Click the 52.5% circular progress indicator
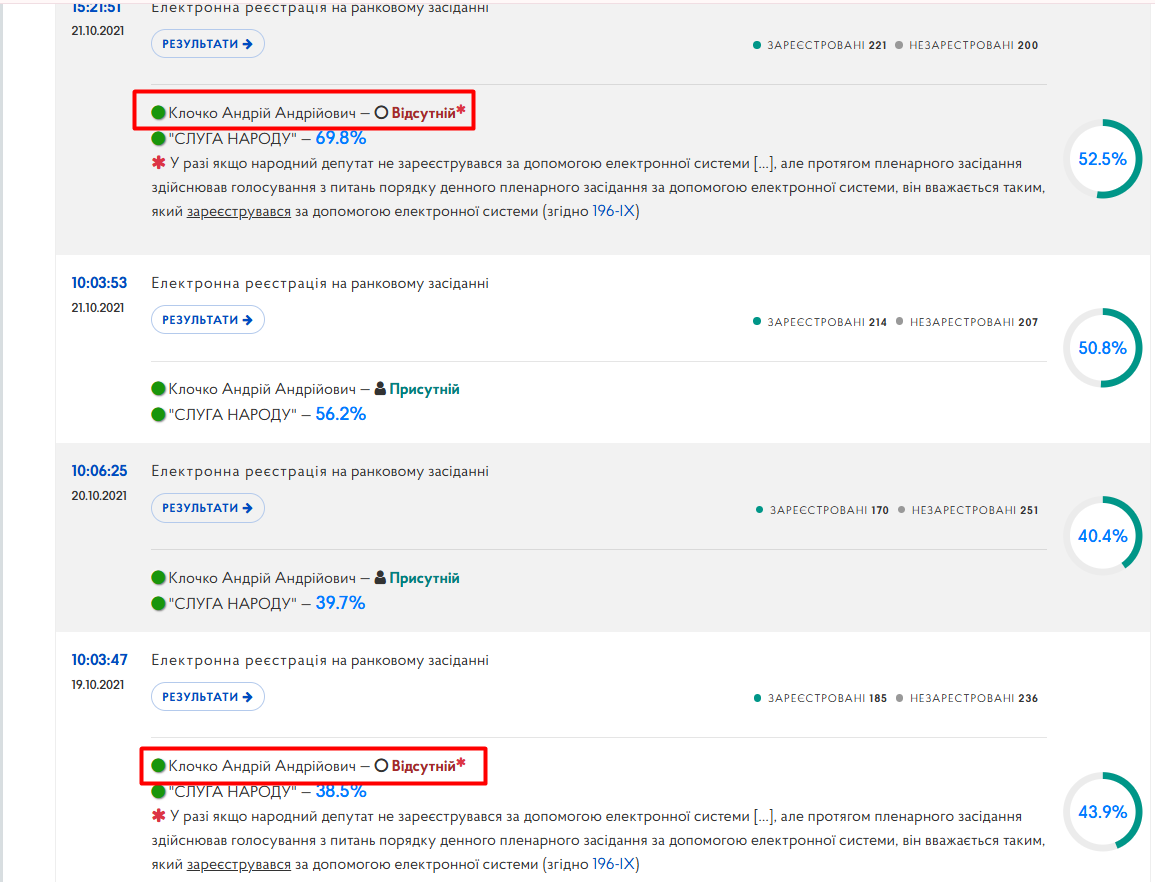Image resolution: width=1155 pixels, height=882 pixels. (1102, 158)
